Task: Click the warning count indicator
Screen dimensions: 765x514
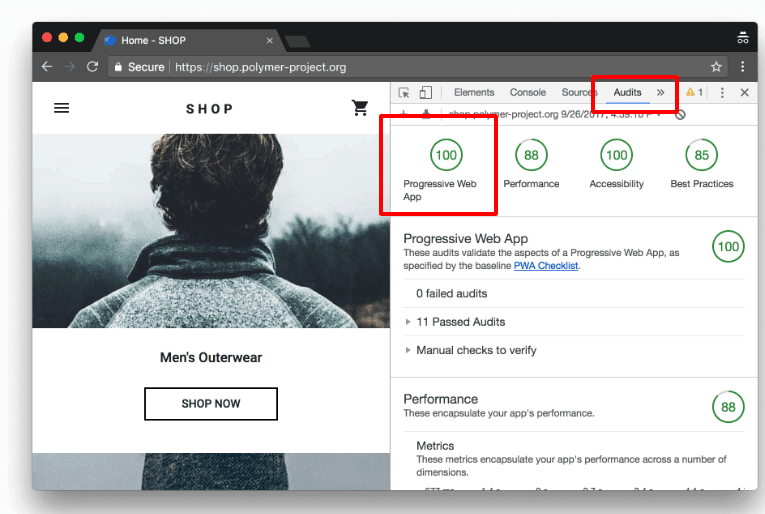Action: click(x=694, y=92)
